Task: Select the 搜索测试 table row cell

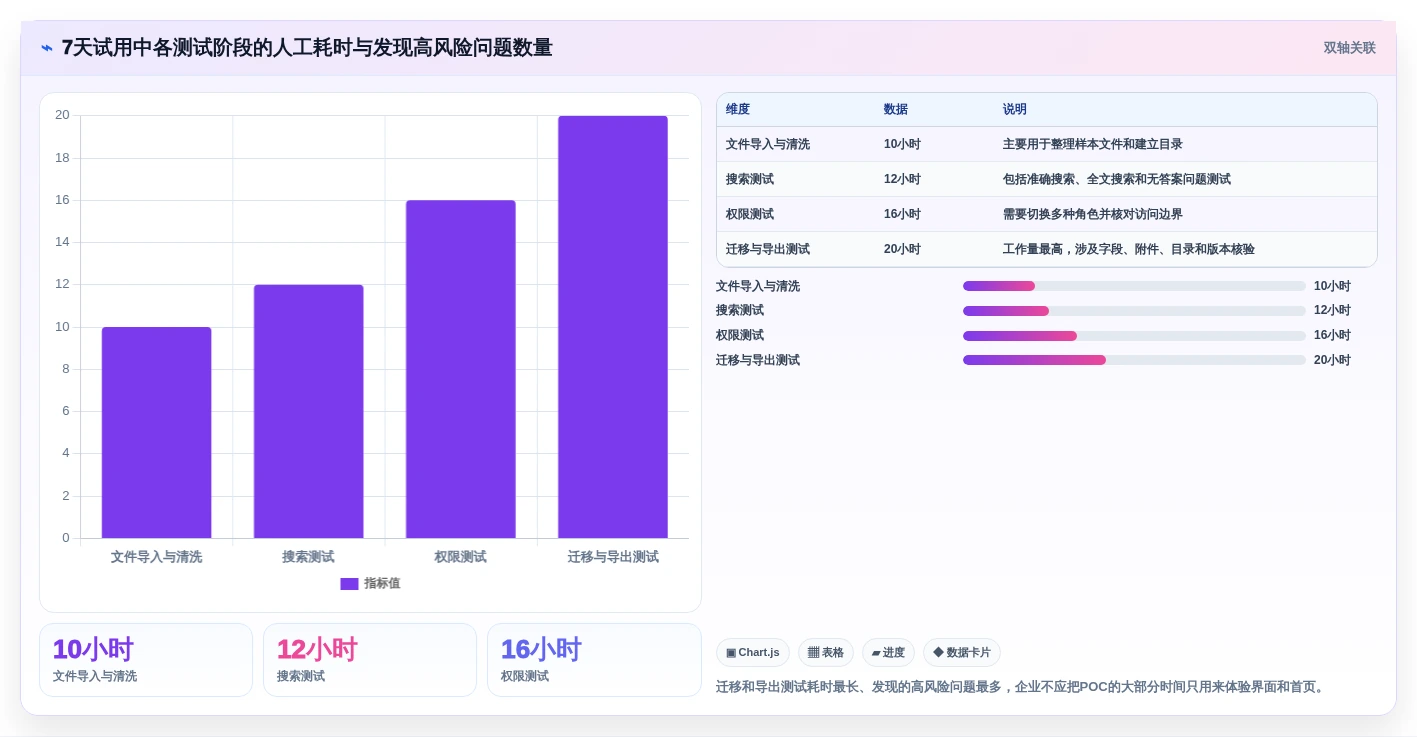Action: 750,180
